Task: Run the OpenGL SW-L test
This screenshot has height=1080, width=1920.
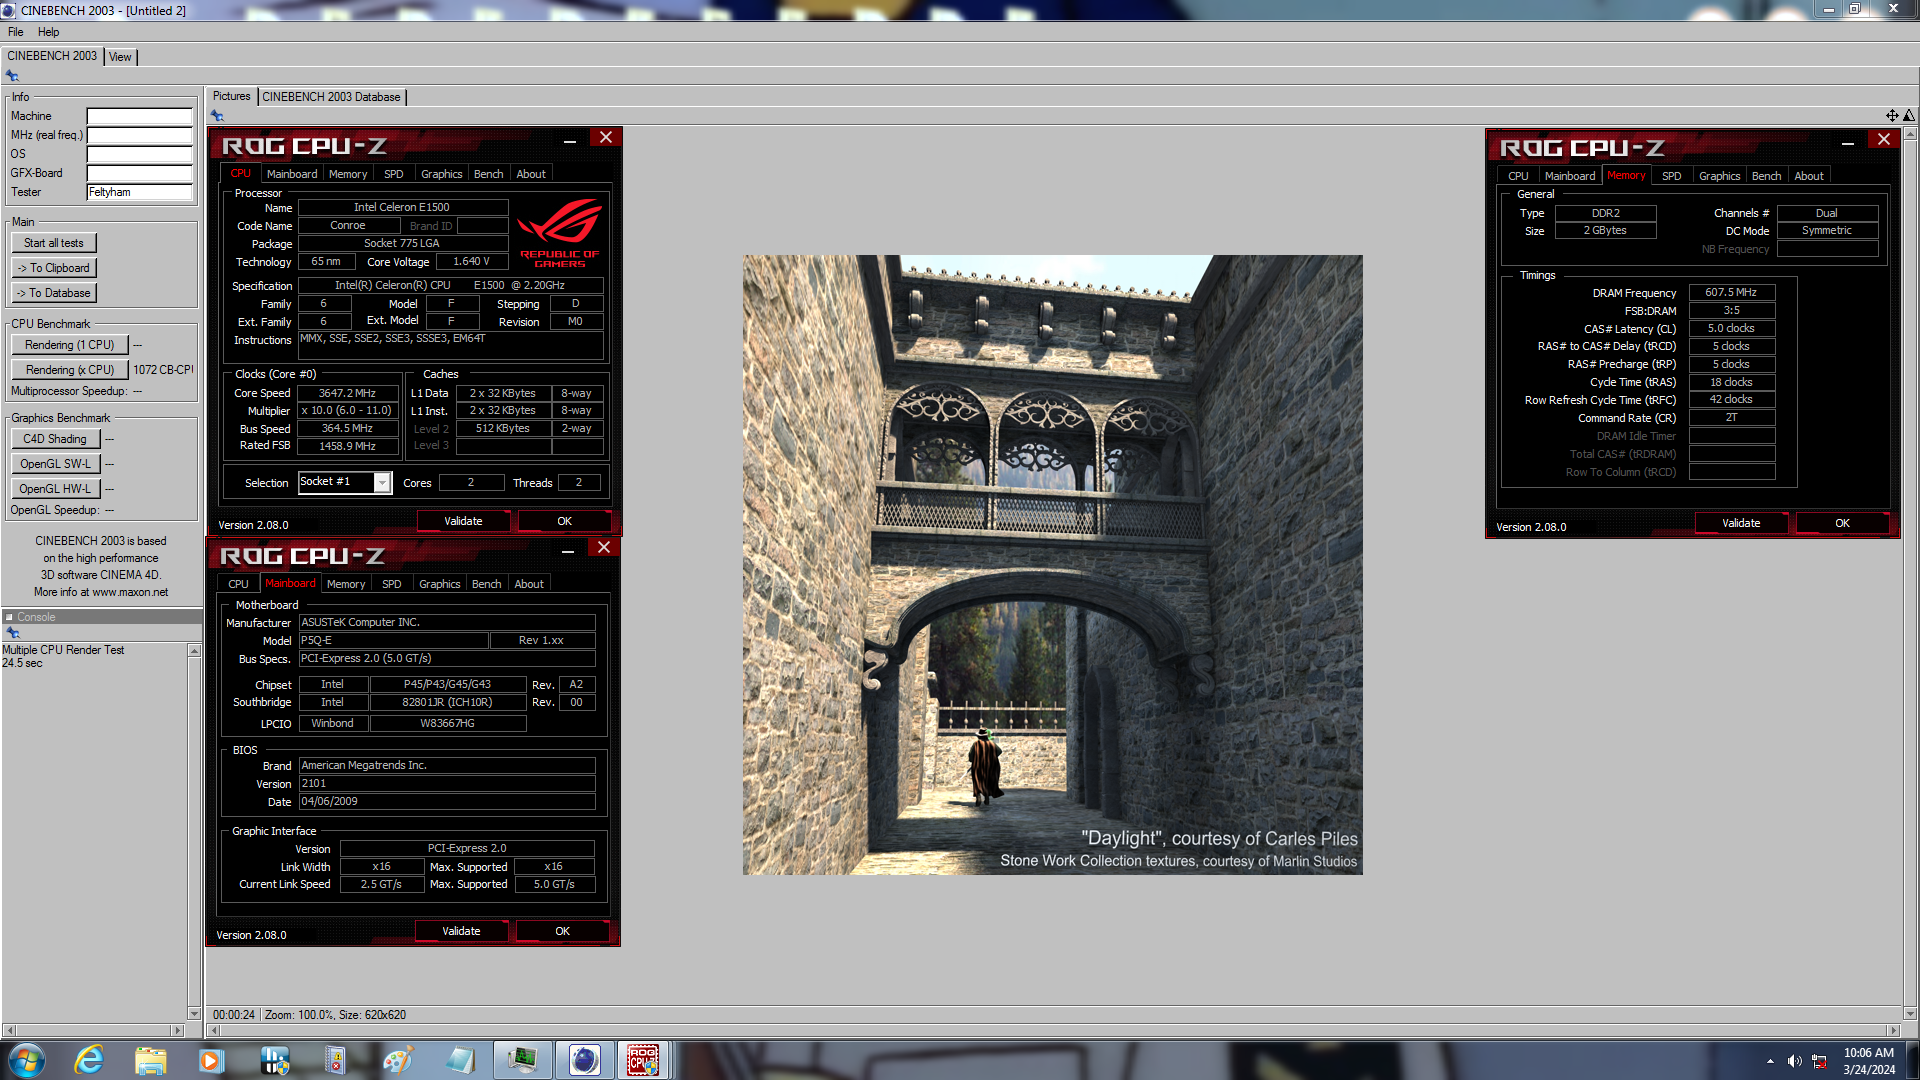Action: point(55,464)
